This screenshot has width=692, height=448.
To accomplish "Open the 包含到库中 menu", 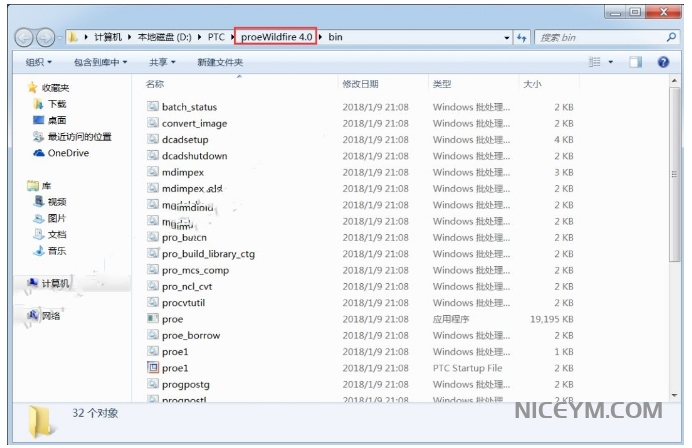I will (100, 62).
